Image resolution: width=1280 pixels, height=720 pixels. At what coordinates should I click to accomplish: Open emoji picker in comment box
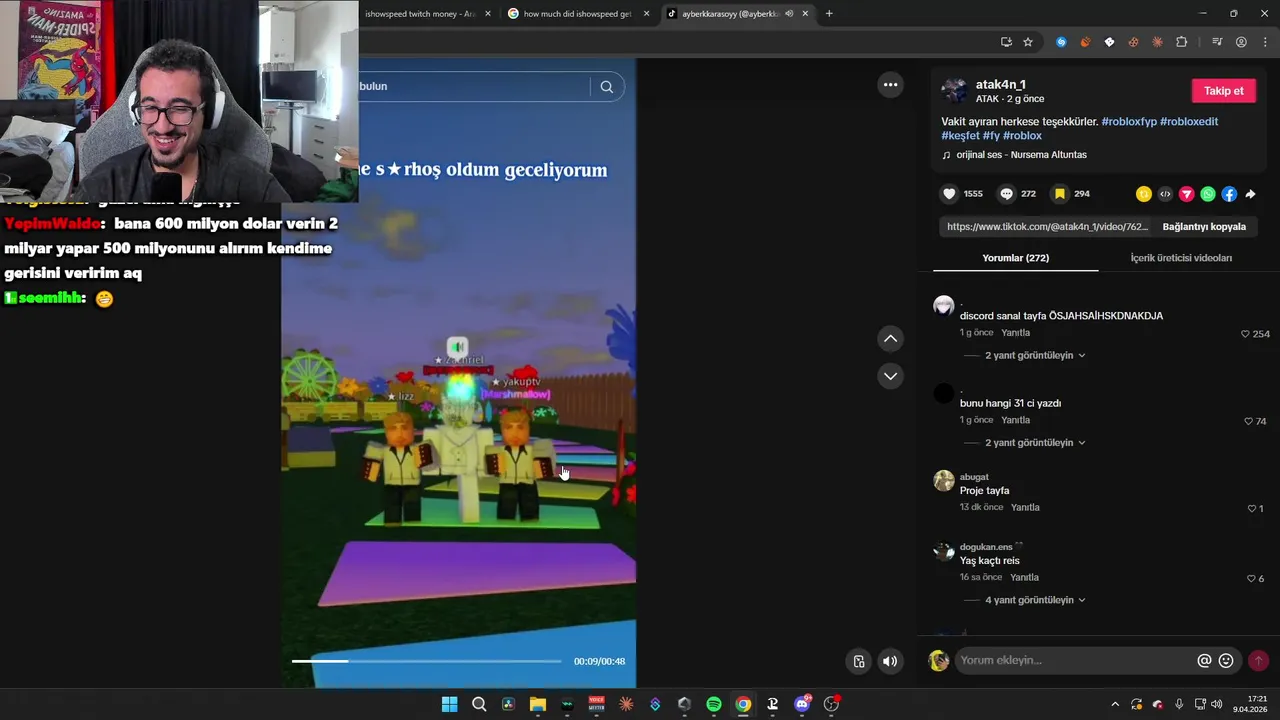(x=1226, y=661)
